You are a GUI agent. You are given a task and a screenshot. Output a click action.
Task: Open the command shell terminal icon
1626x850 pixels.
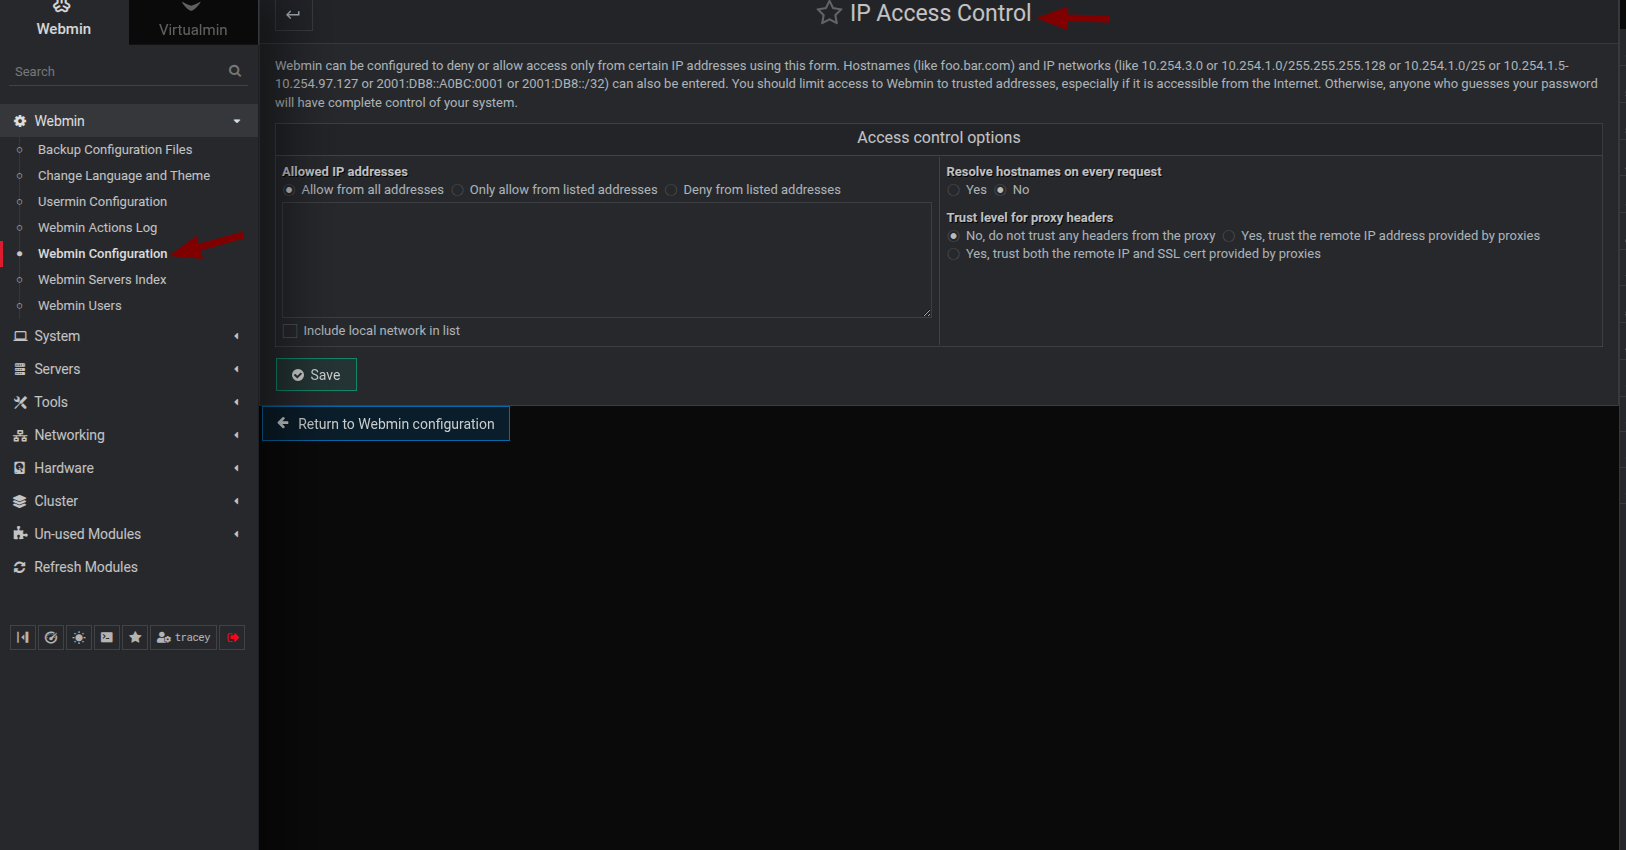pyautogui.click(x=107, y=637)
